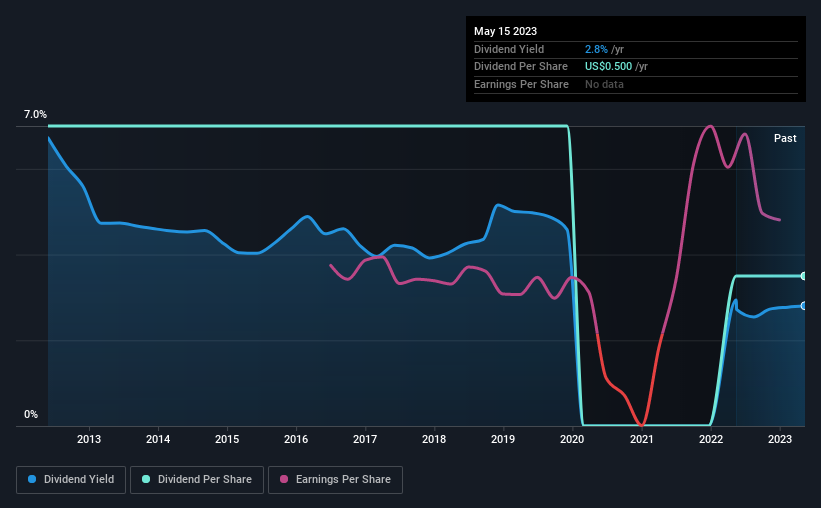The height and width of the screenshot is (508, 821).
Task: Toggle the Earnings Per Share legend button
Action: click(335, 480)
